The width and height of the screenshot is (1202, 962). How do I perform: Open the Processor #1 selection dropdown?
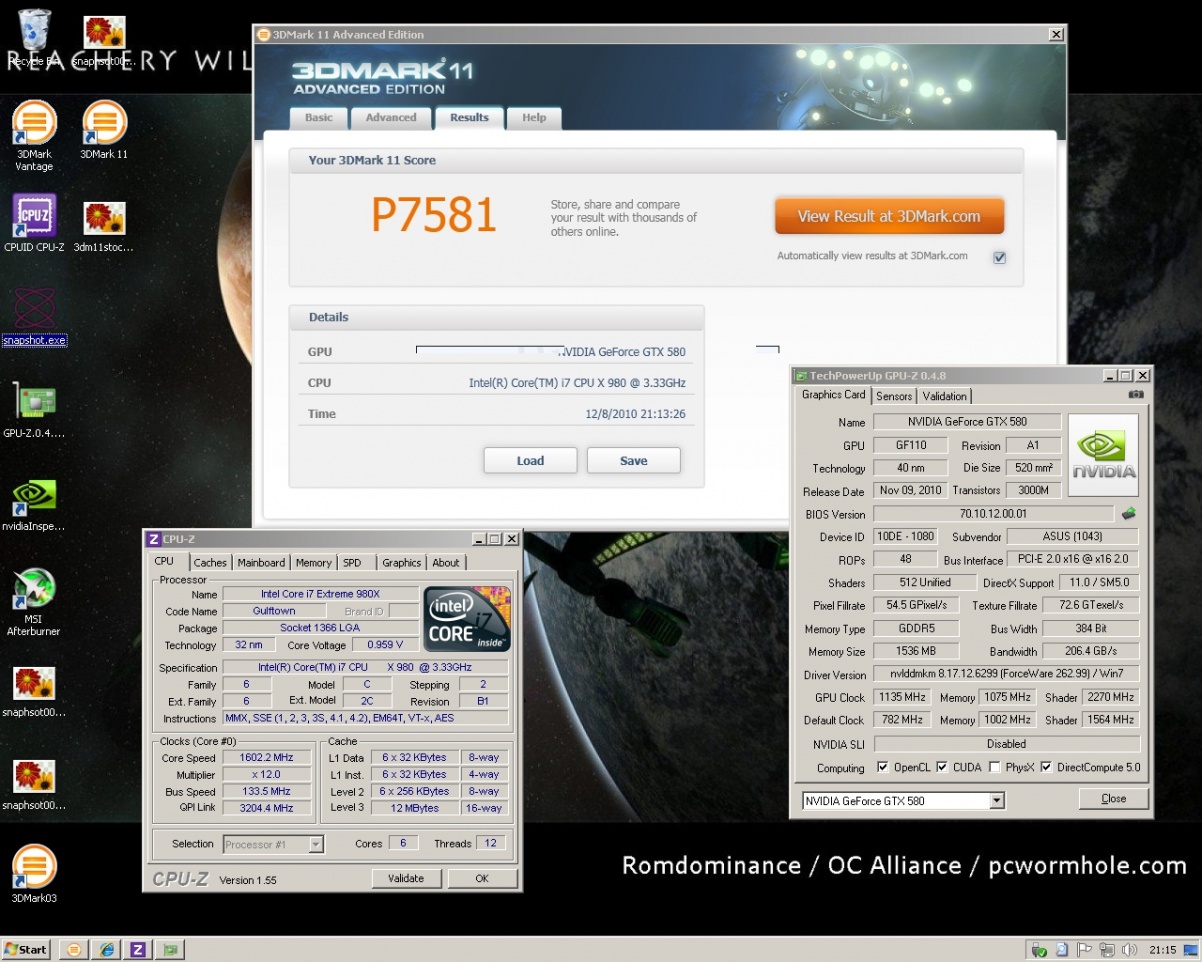(x=316, y=844)
